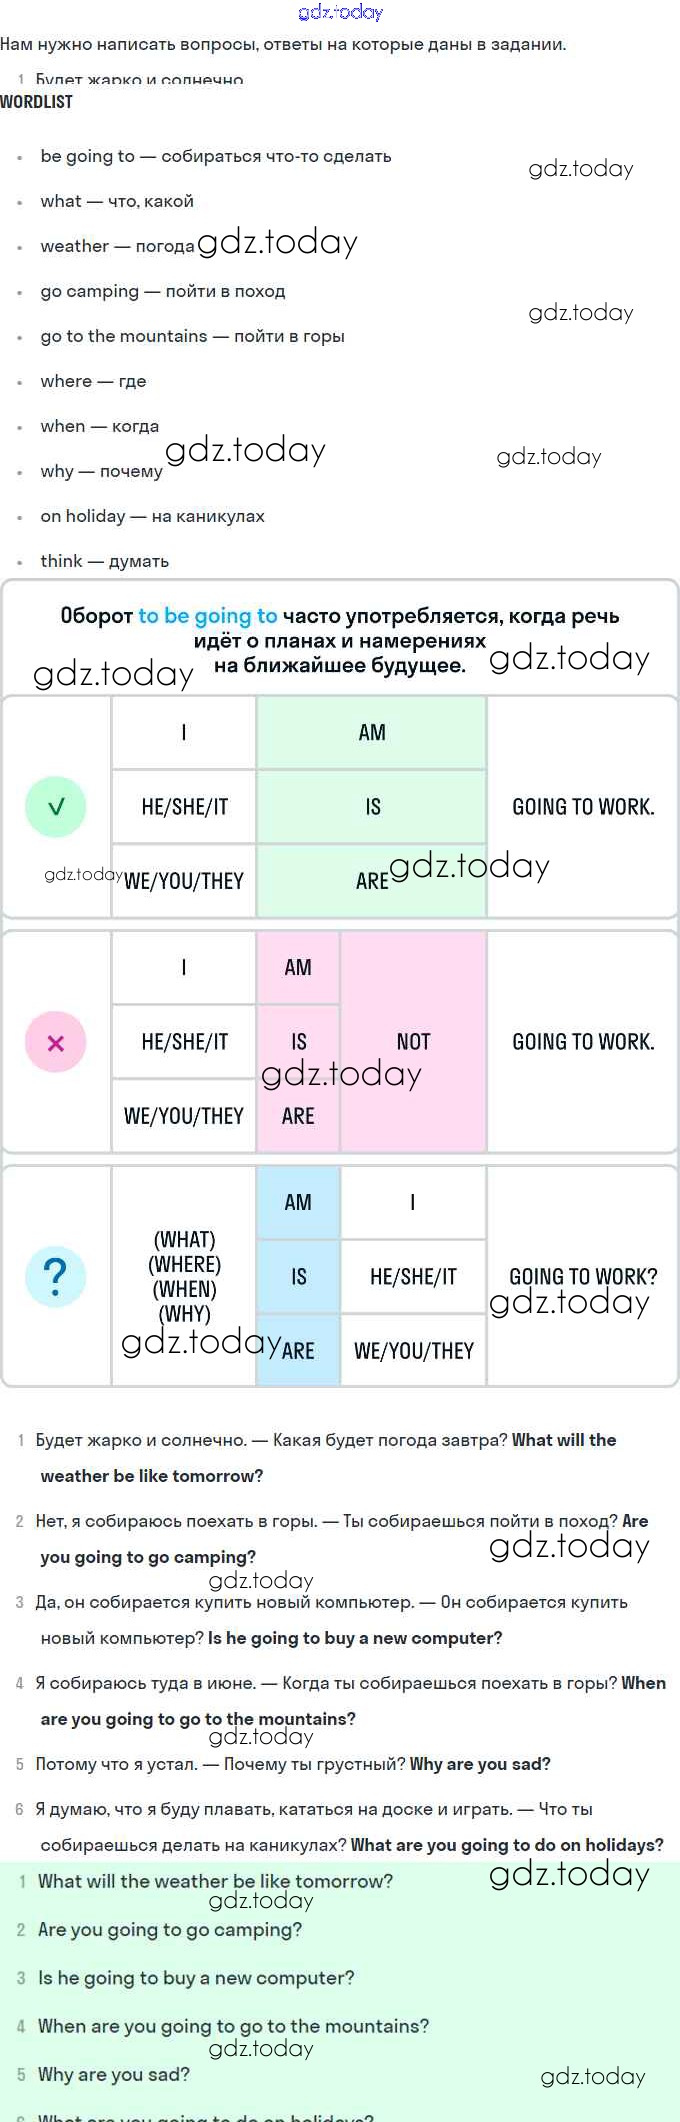Click the green AM cell in affirmative table
The height and width of the screenshot is (2122, 680).
coord(372,733)
